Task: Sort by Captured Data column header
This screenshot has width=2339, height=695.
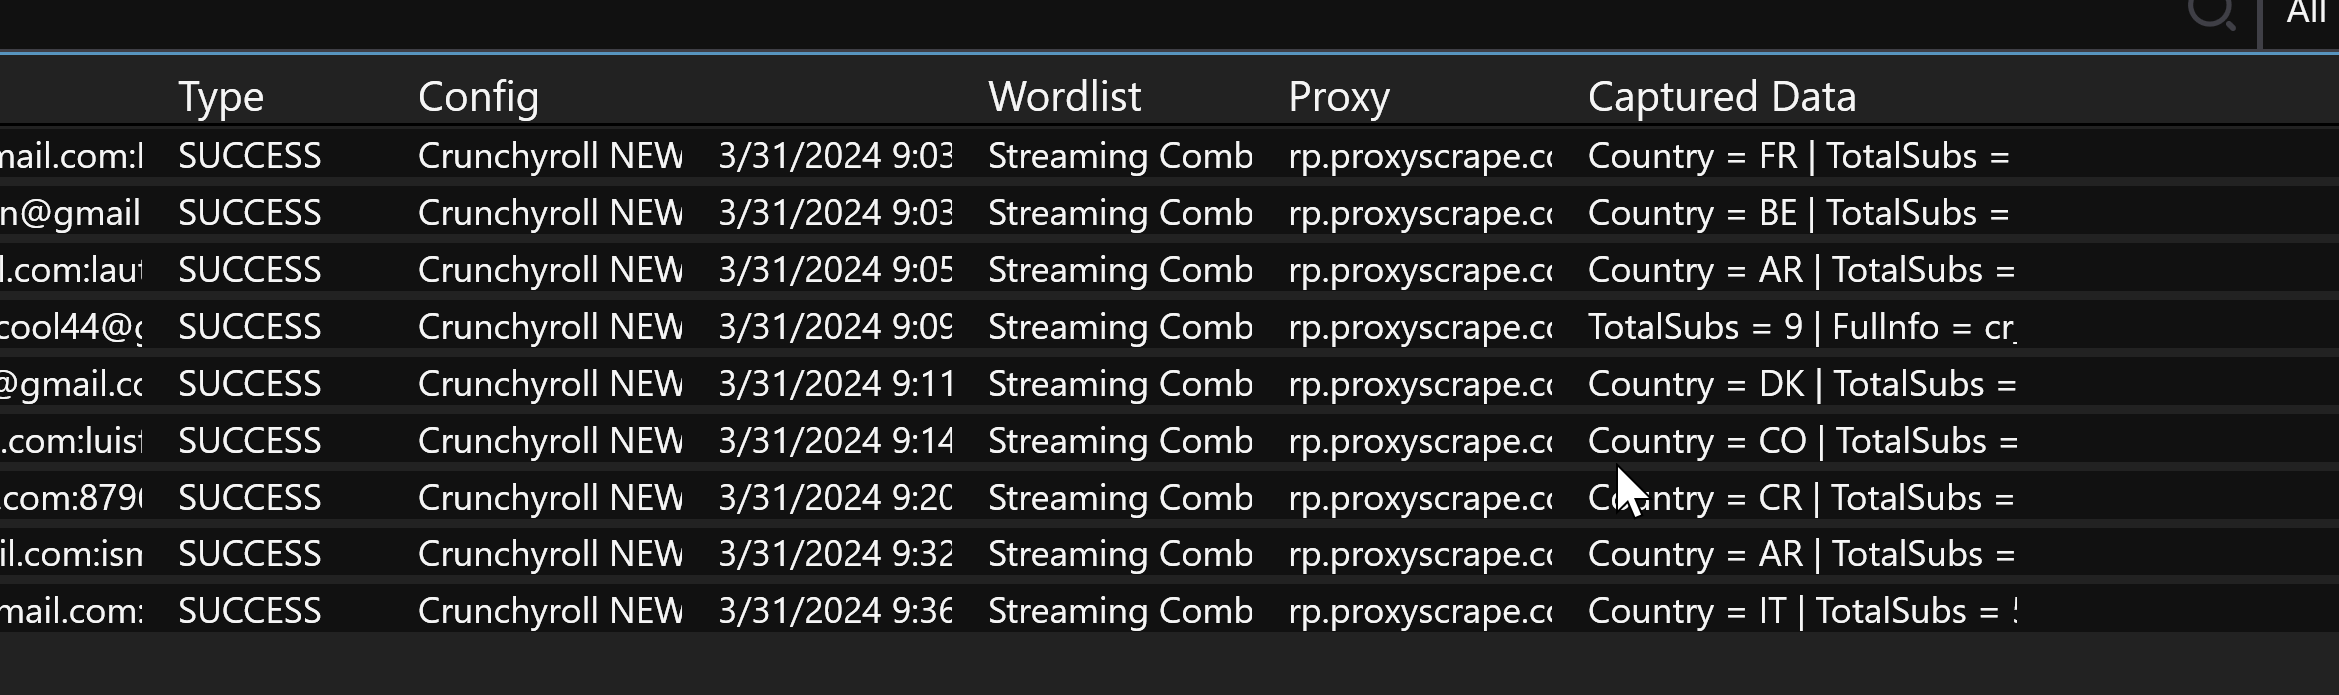Action: point(1721,97)
